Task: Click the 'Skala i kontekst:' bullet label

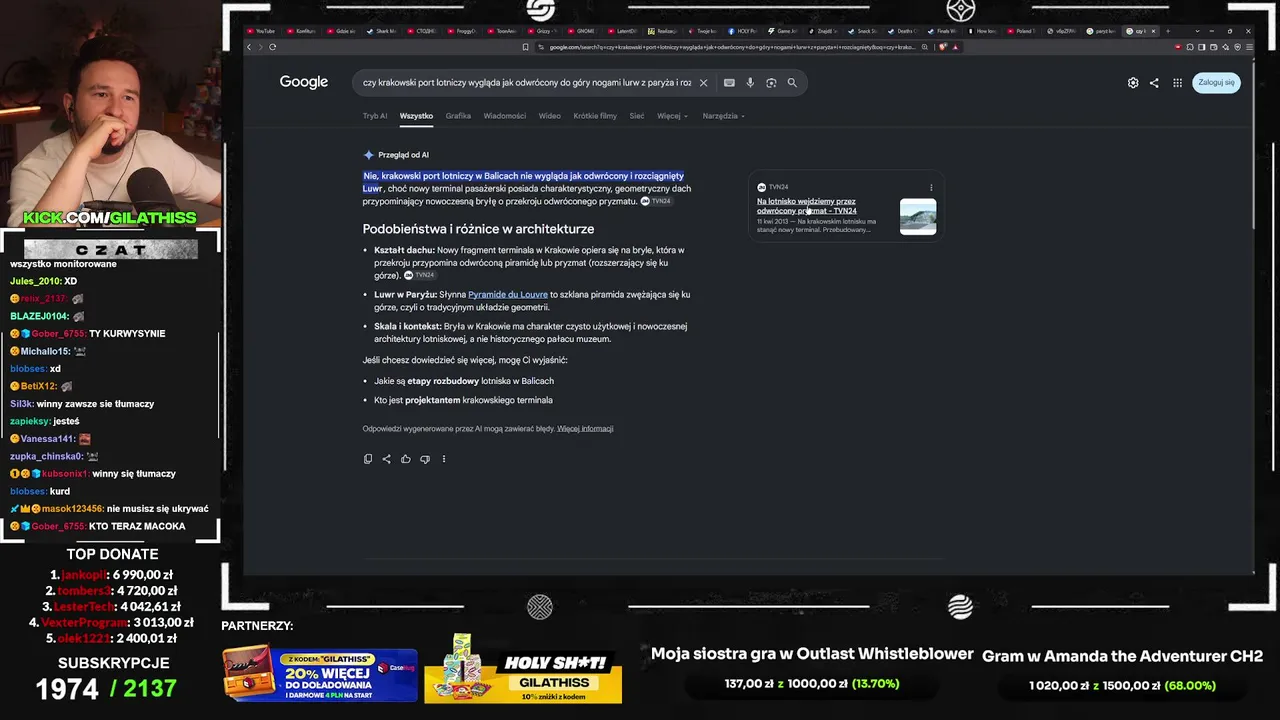Action: coord(408,326)
